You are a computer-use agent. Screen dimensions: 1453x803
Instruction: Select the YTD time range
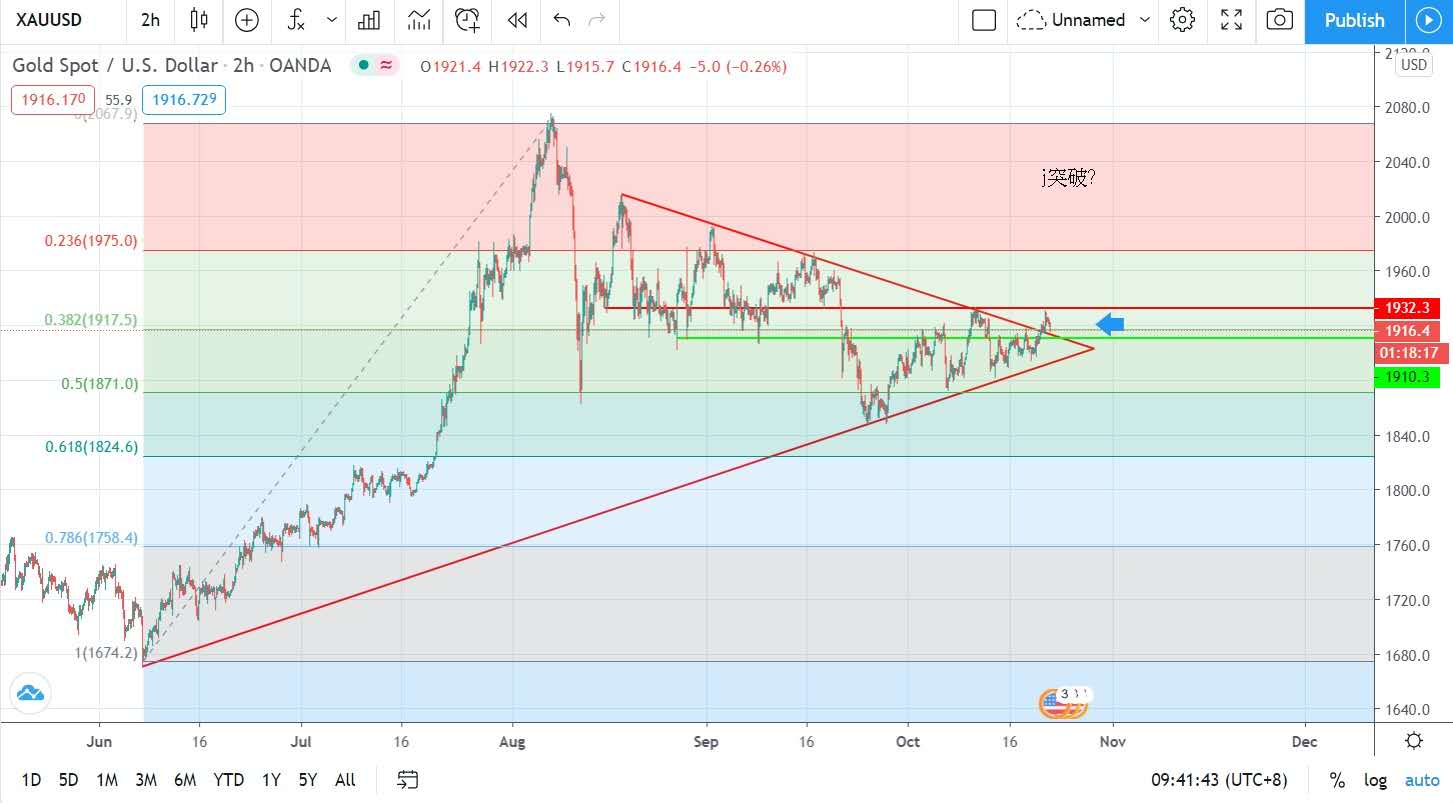229,780
